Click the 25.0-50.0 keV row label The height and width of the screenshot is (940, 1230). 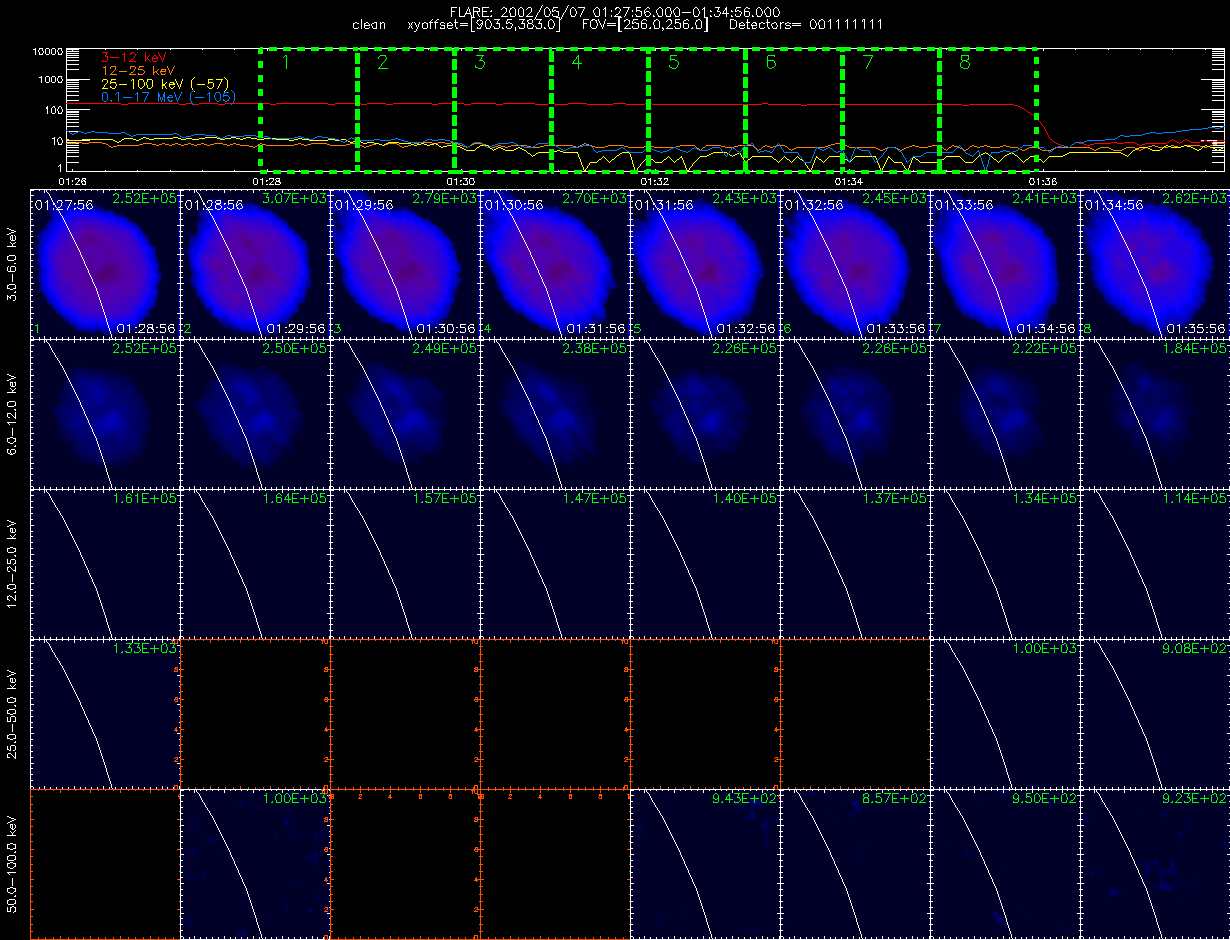pyautogui.click(x=13, y=713)
